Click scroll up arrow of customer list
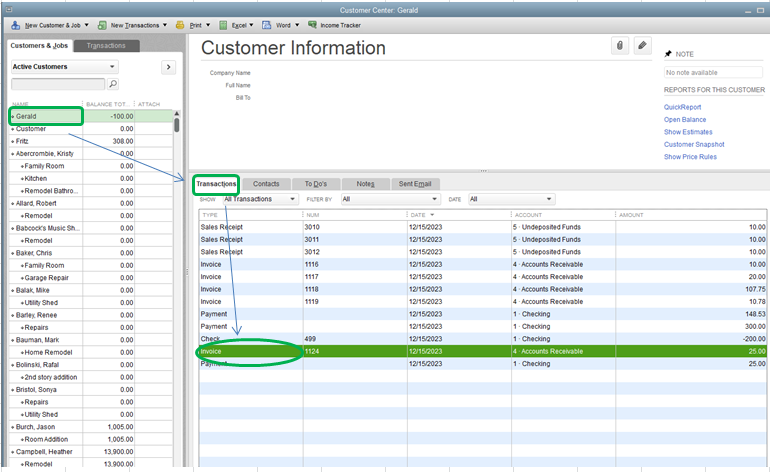Viewport: 770px width, 472px height. [176, 113]
